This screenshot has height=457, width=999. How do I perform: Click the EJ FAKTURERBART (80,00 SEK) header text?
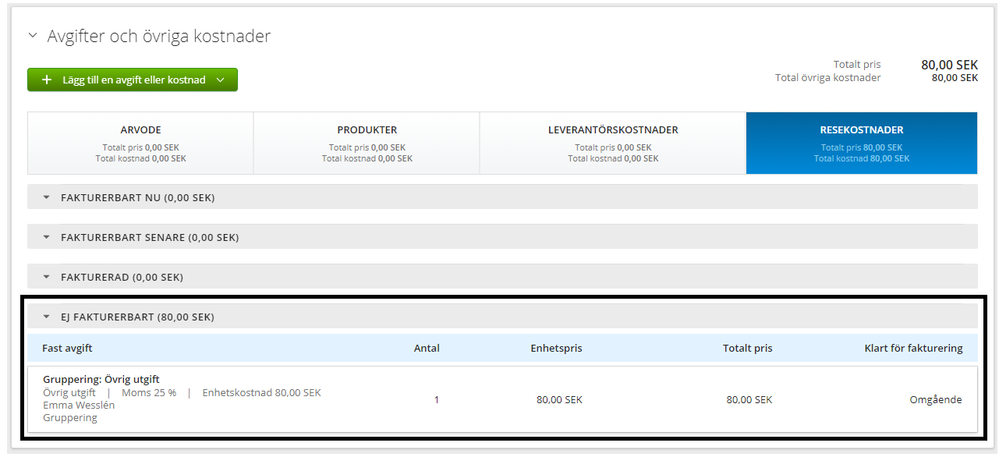[138, 317]
